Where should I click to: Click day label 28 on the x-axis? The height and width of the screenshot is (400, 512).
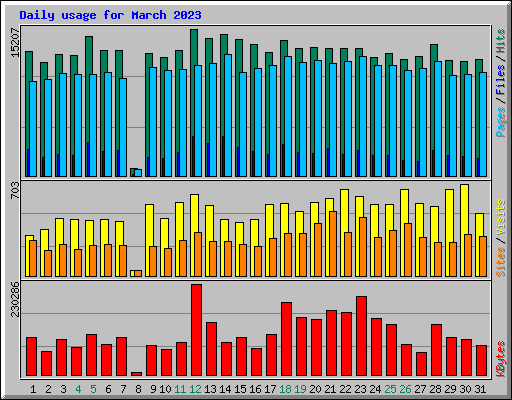436,389
